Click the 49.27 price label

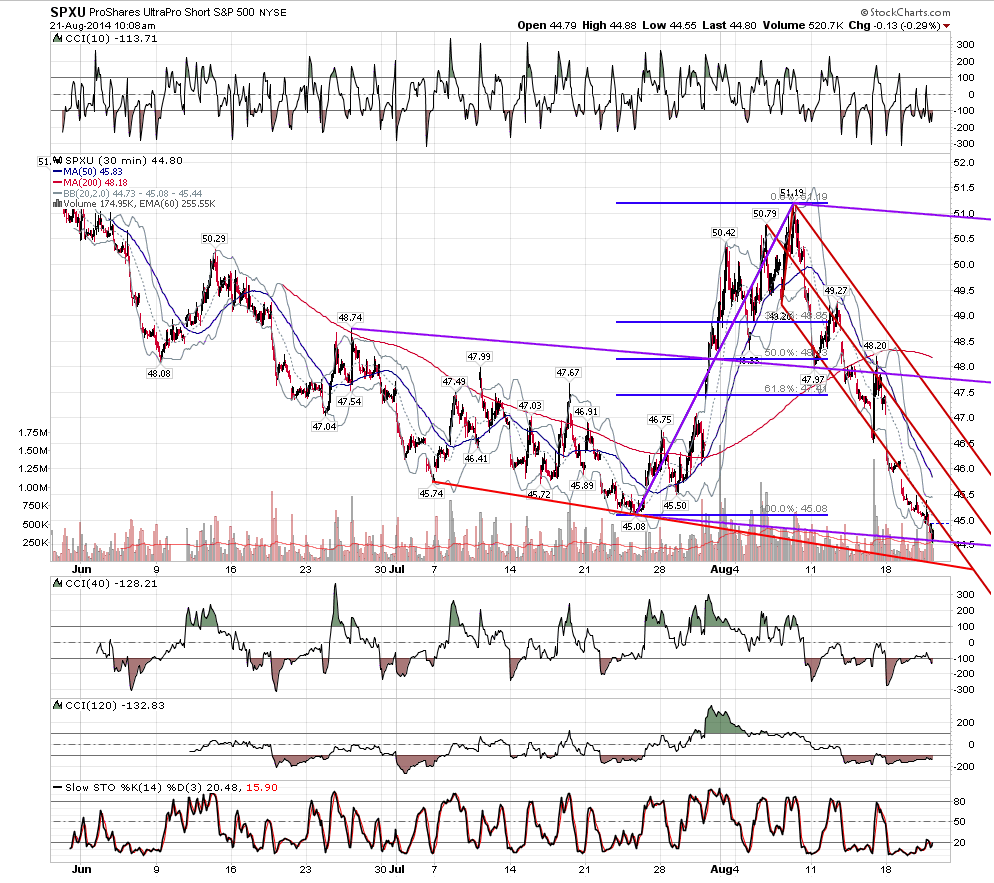coord(836,291)
